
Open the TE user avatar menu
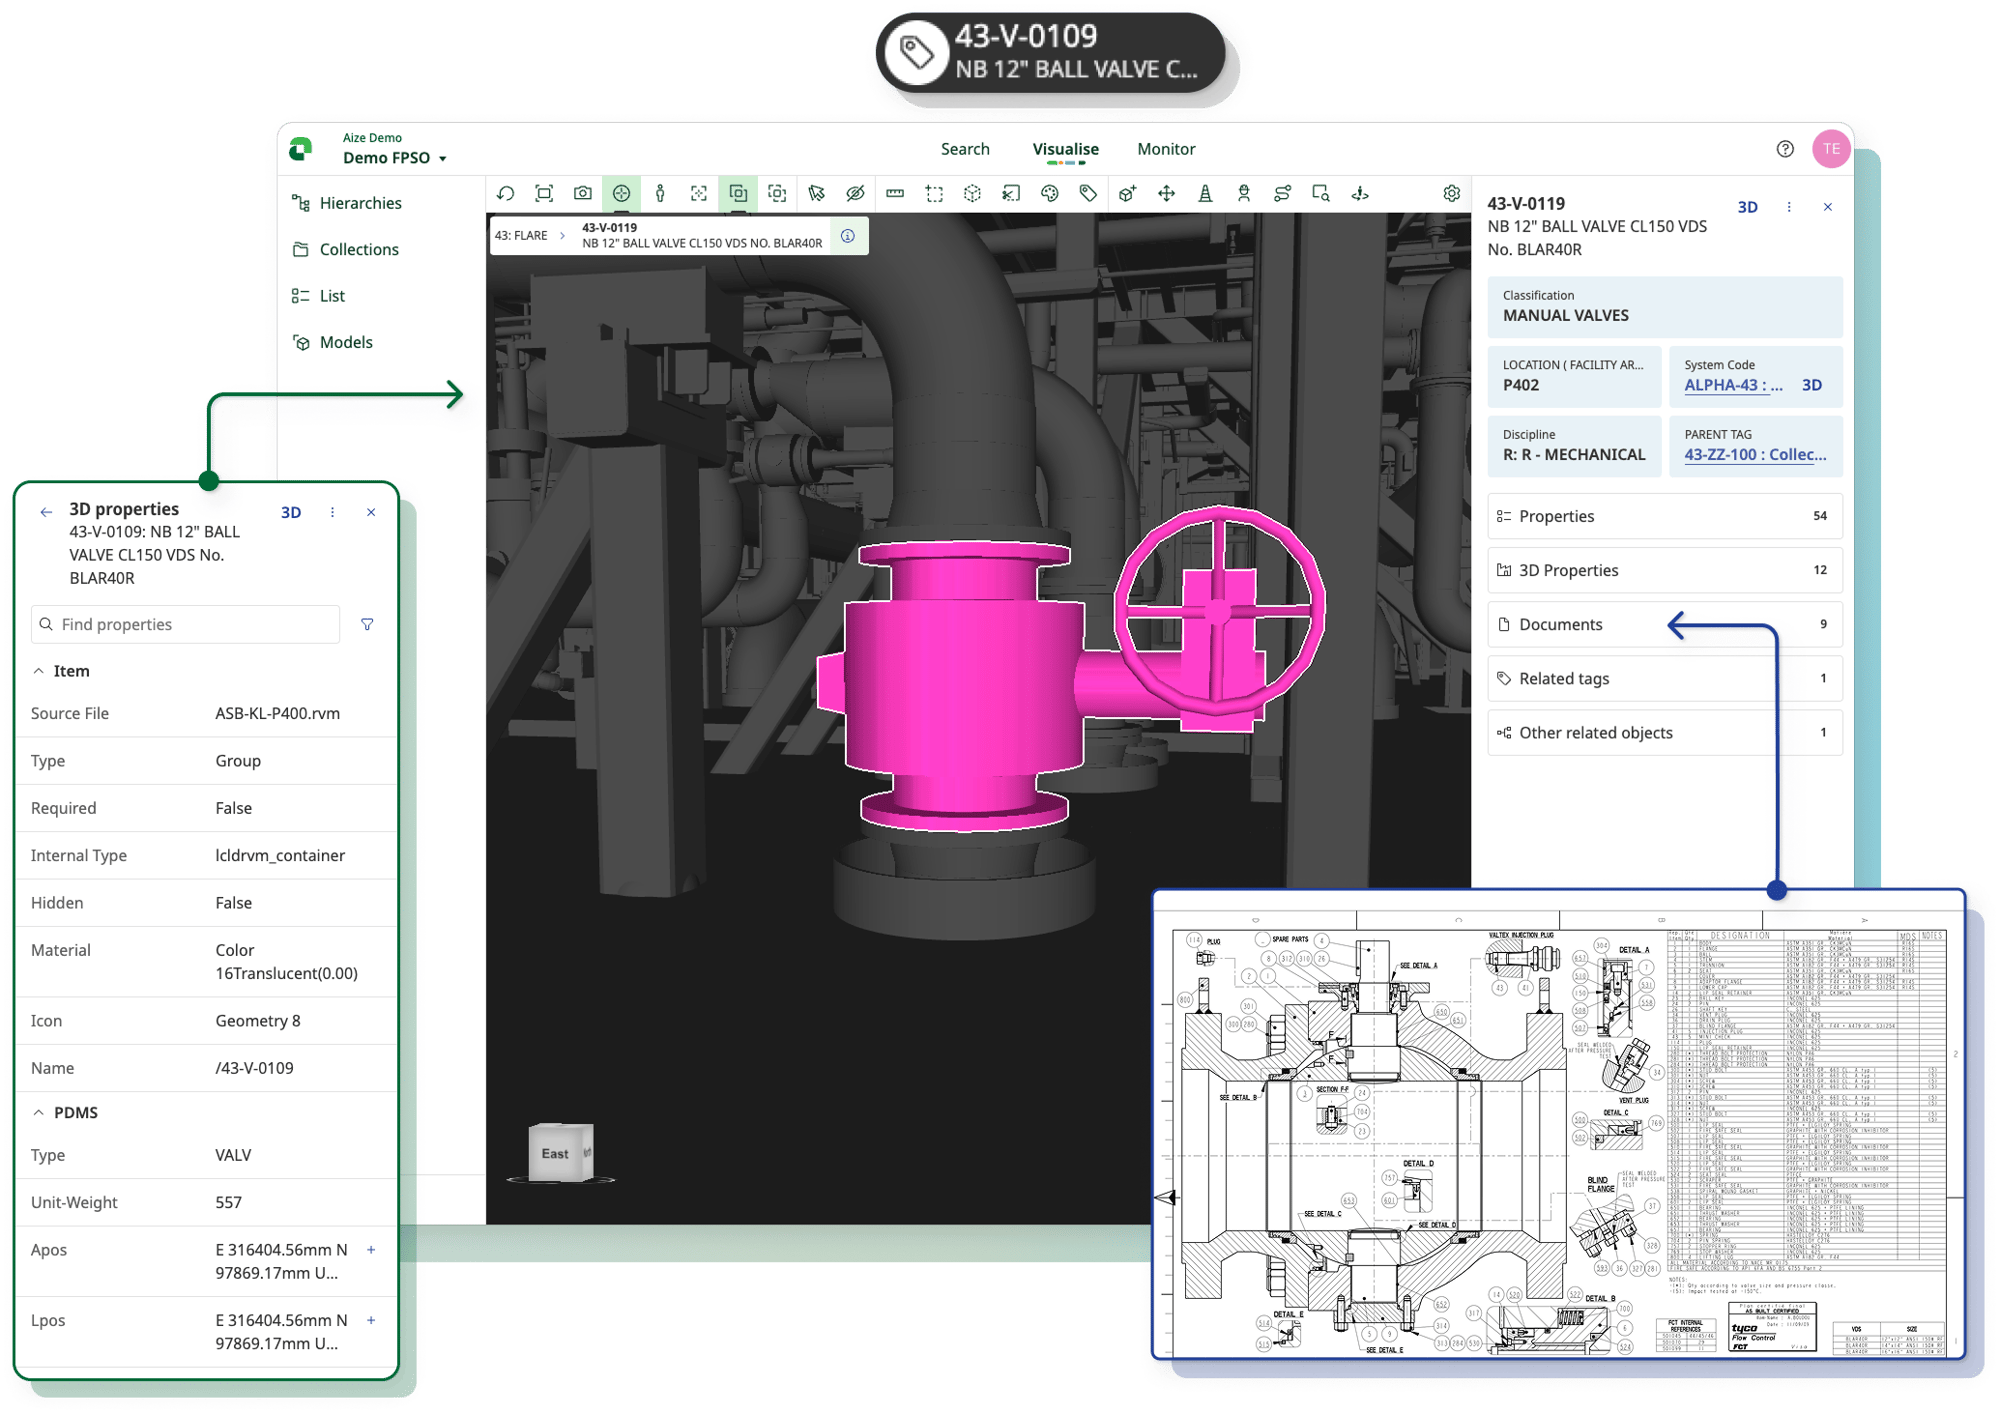pos(1831,149)
